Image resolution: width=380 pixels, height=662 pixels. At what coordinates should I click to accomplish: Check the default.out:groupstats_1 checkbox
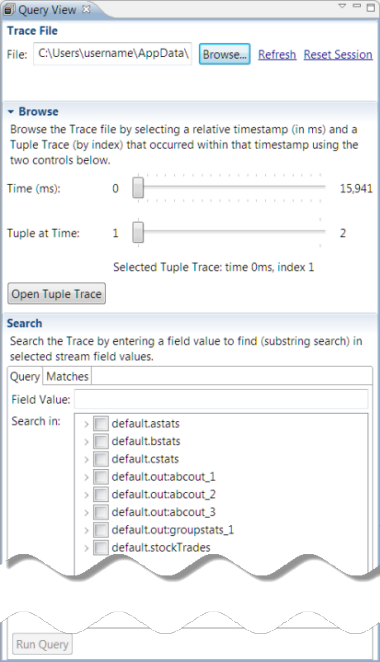pos(100,530)
